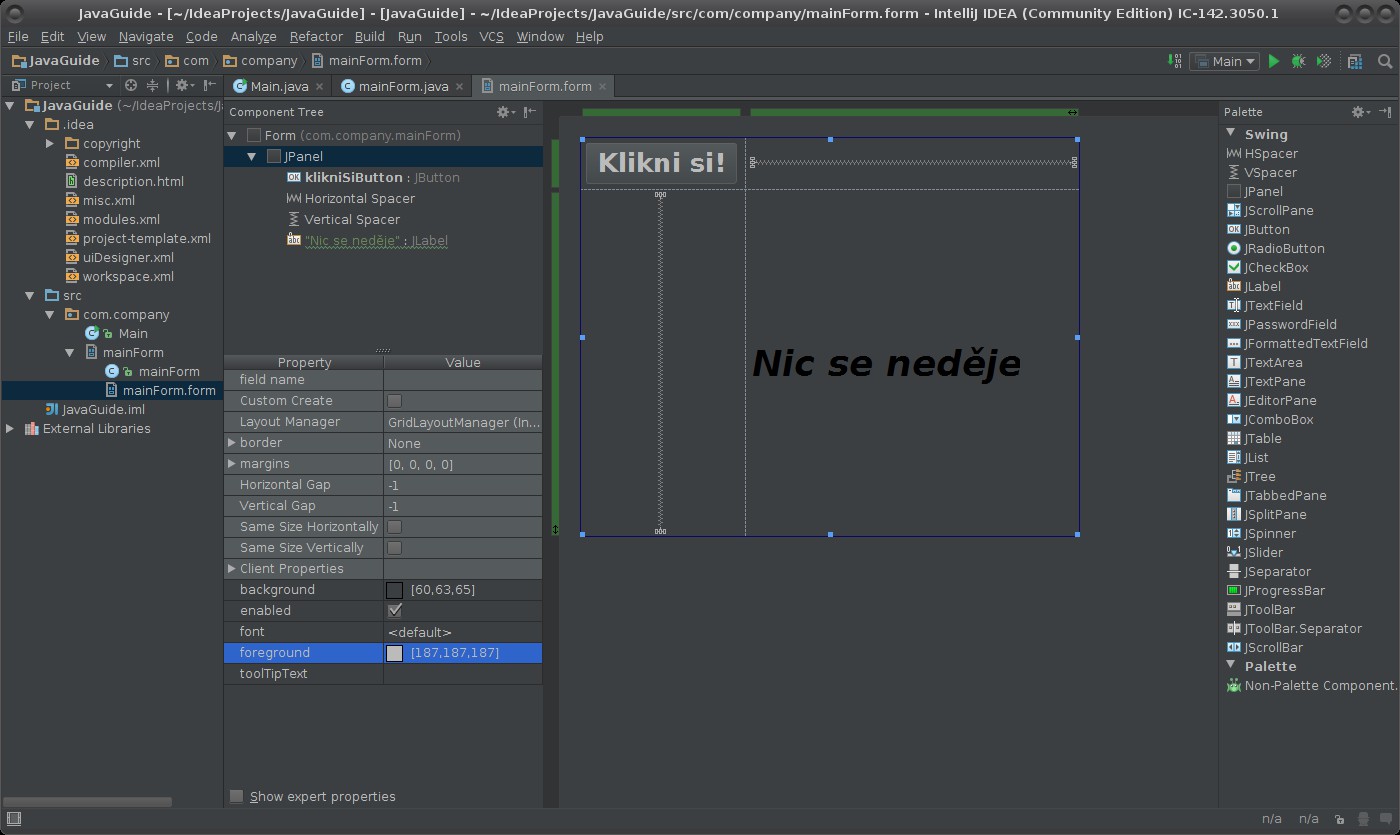
Task: Start debugging with the Debug bug icon
Action: pyautogui.click(x=1298, y=61)
